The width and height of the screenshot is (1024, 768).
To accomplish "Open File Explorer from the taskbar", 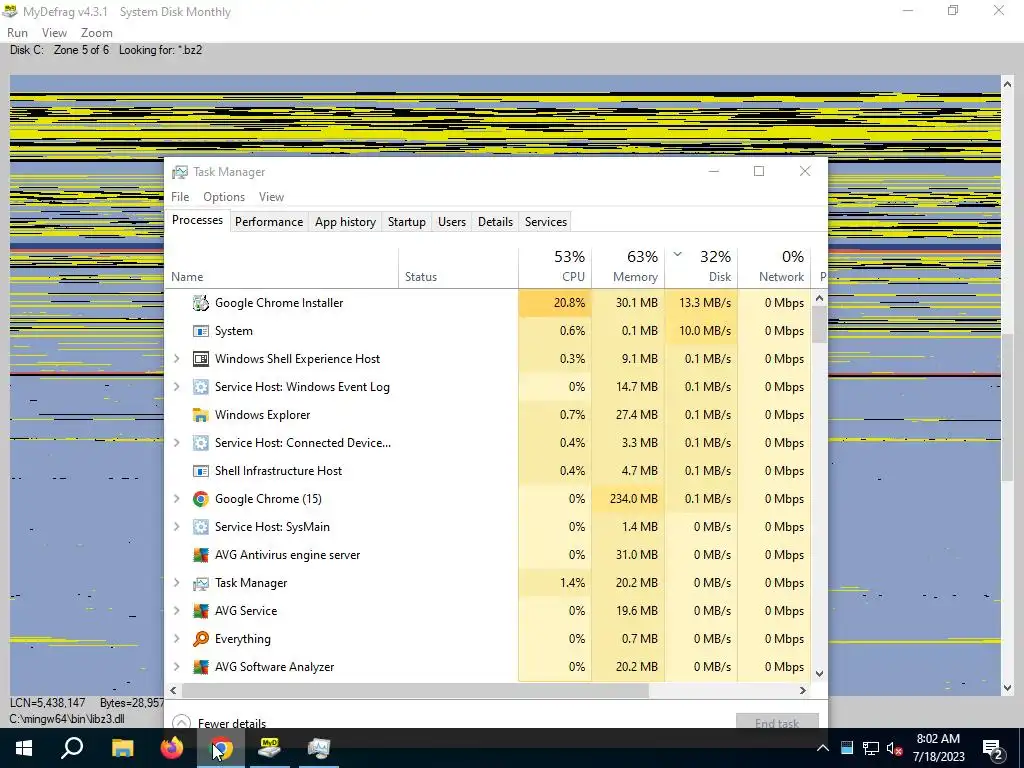I will [x=122, y=748].
